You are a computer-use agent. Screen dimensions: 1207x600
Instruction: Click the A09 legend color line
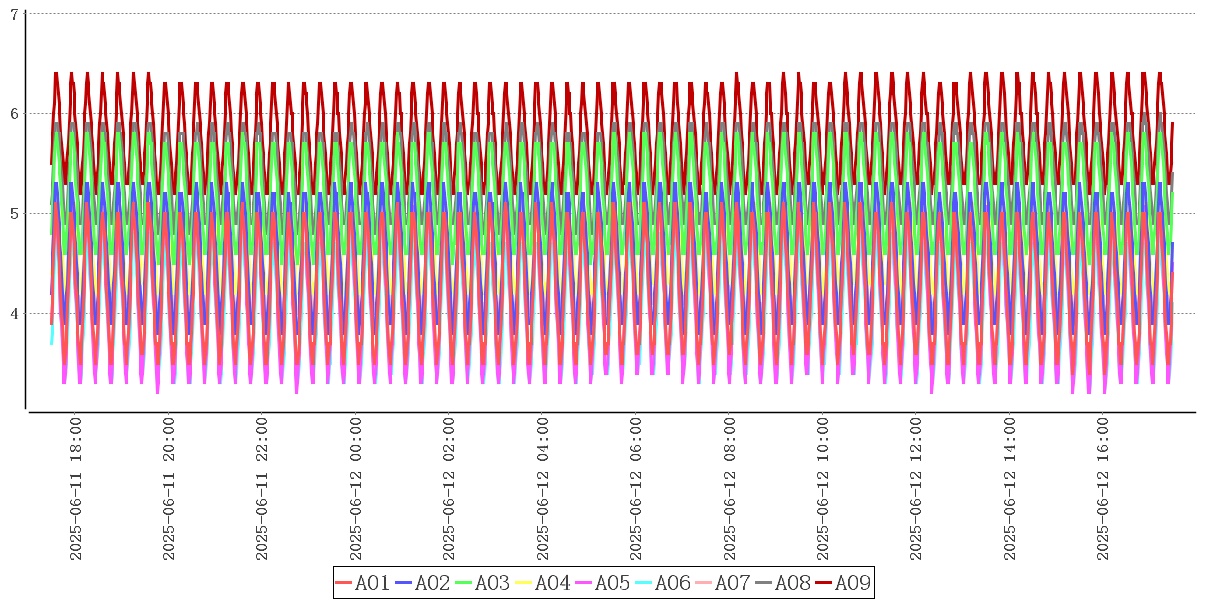click(822, 583)
